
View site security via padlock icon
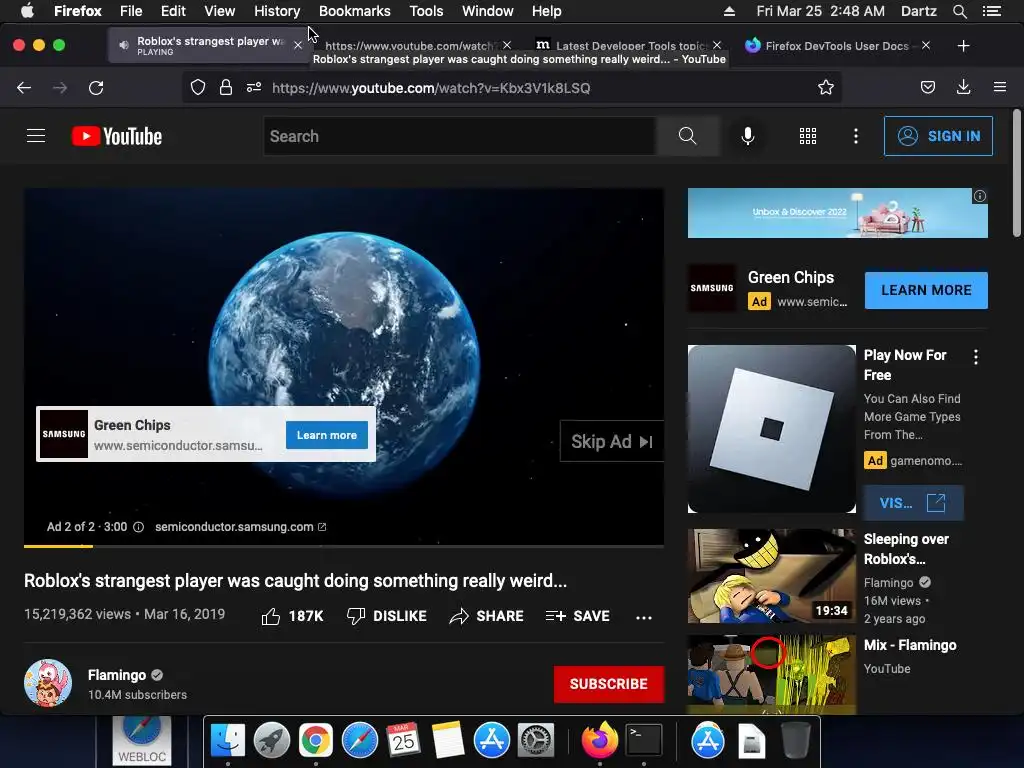point(226,88)
